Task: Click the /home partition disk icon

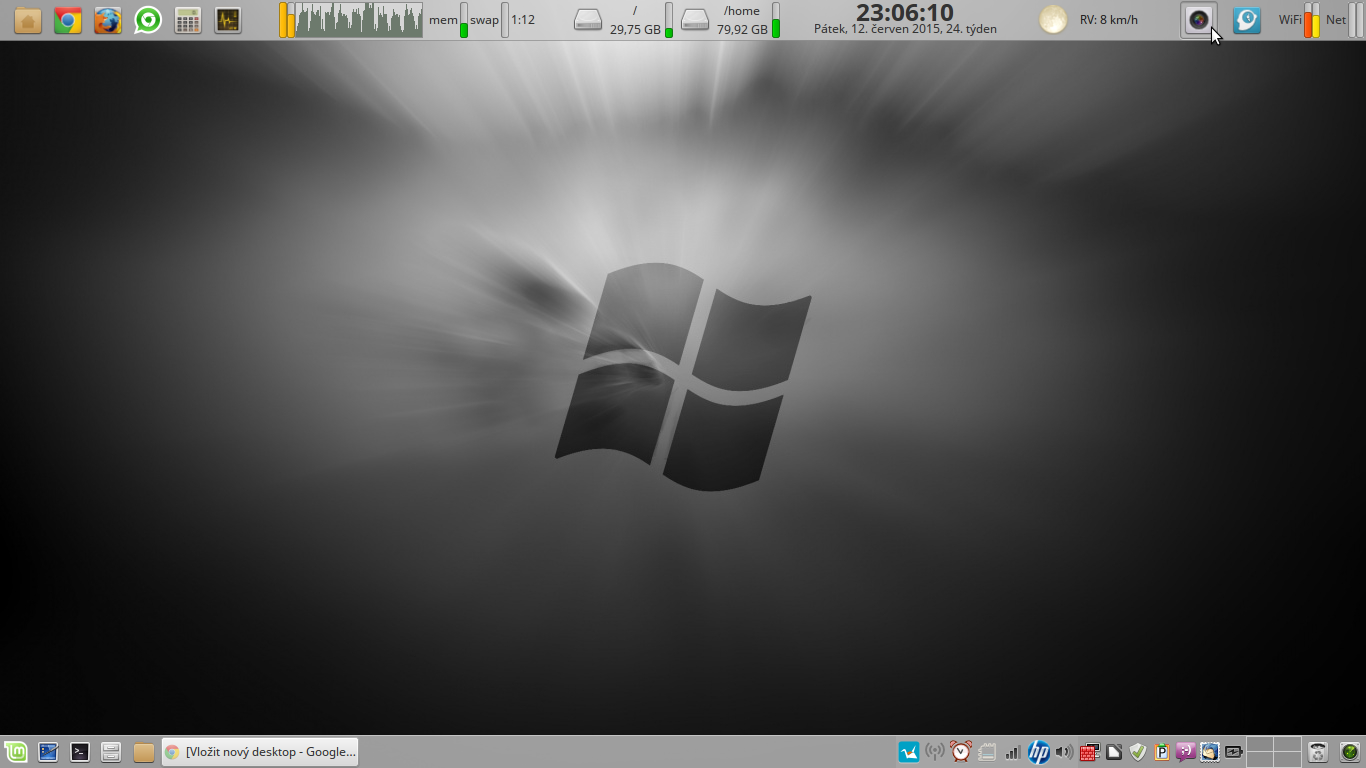Action: (695, 20)
